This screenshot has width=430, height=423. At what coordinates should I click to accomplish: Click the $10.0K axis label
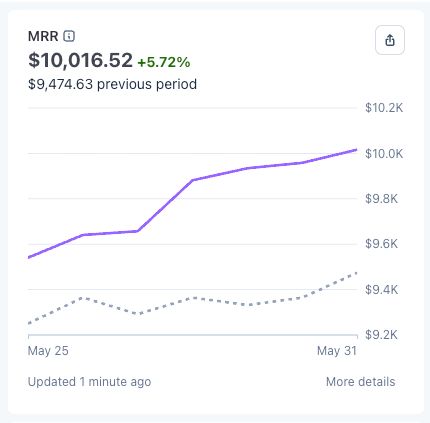(384, 154)
